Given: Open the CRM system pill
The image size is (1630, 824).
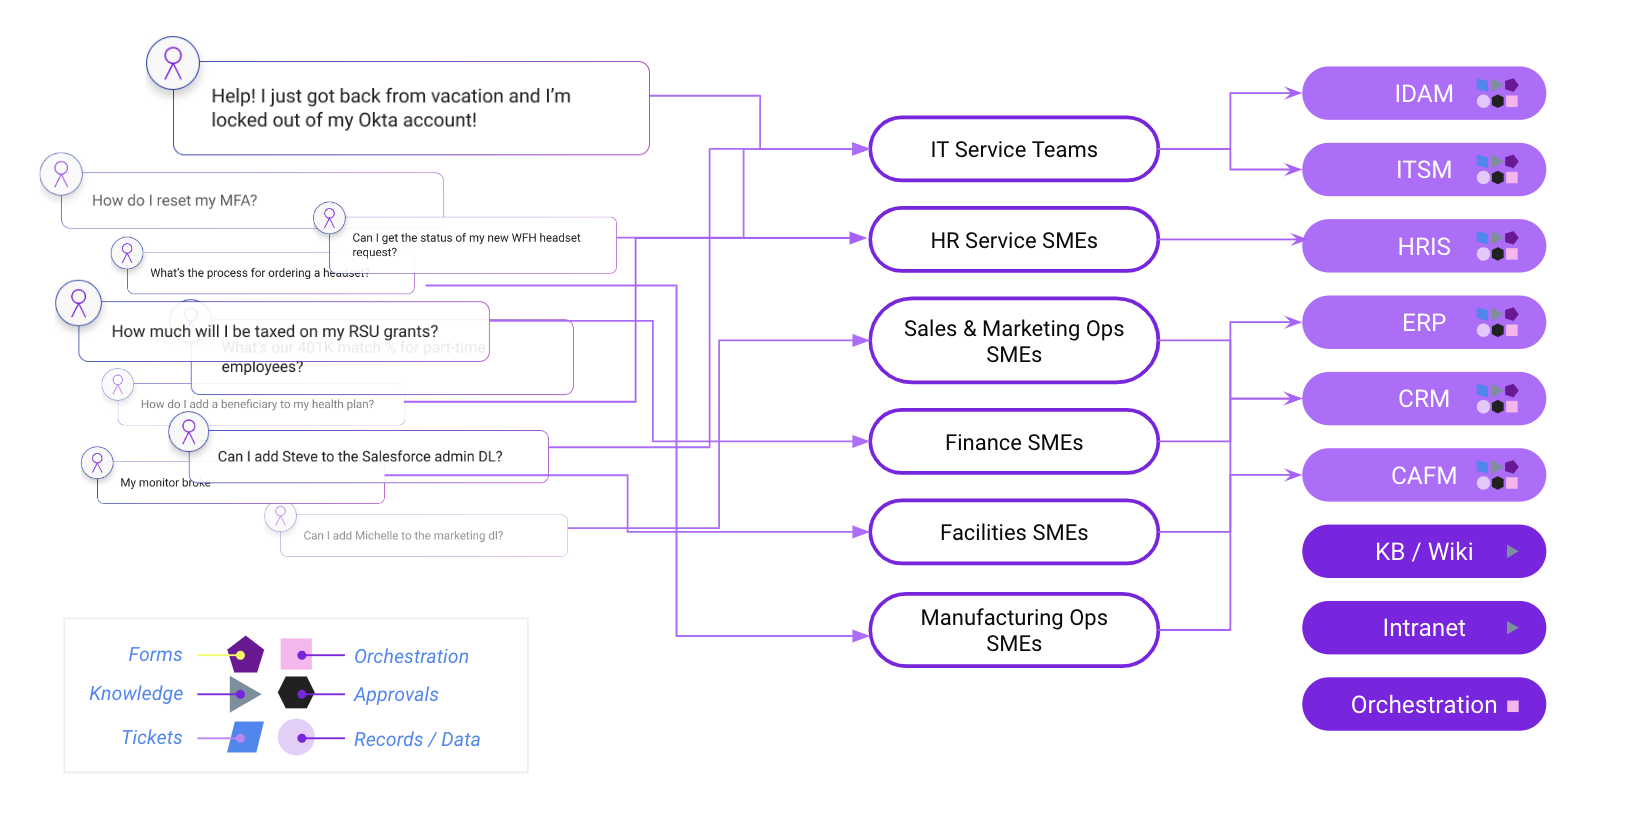Looking at the screenshot, I should [1422, 399].
